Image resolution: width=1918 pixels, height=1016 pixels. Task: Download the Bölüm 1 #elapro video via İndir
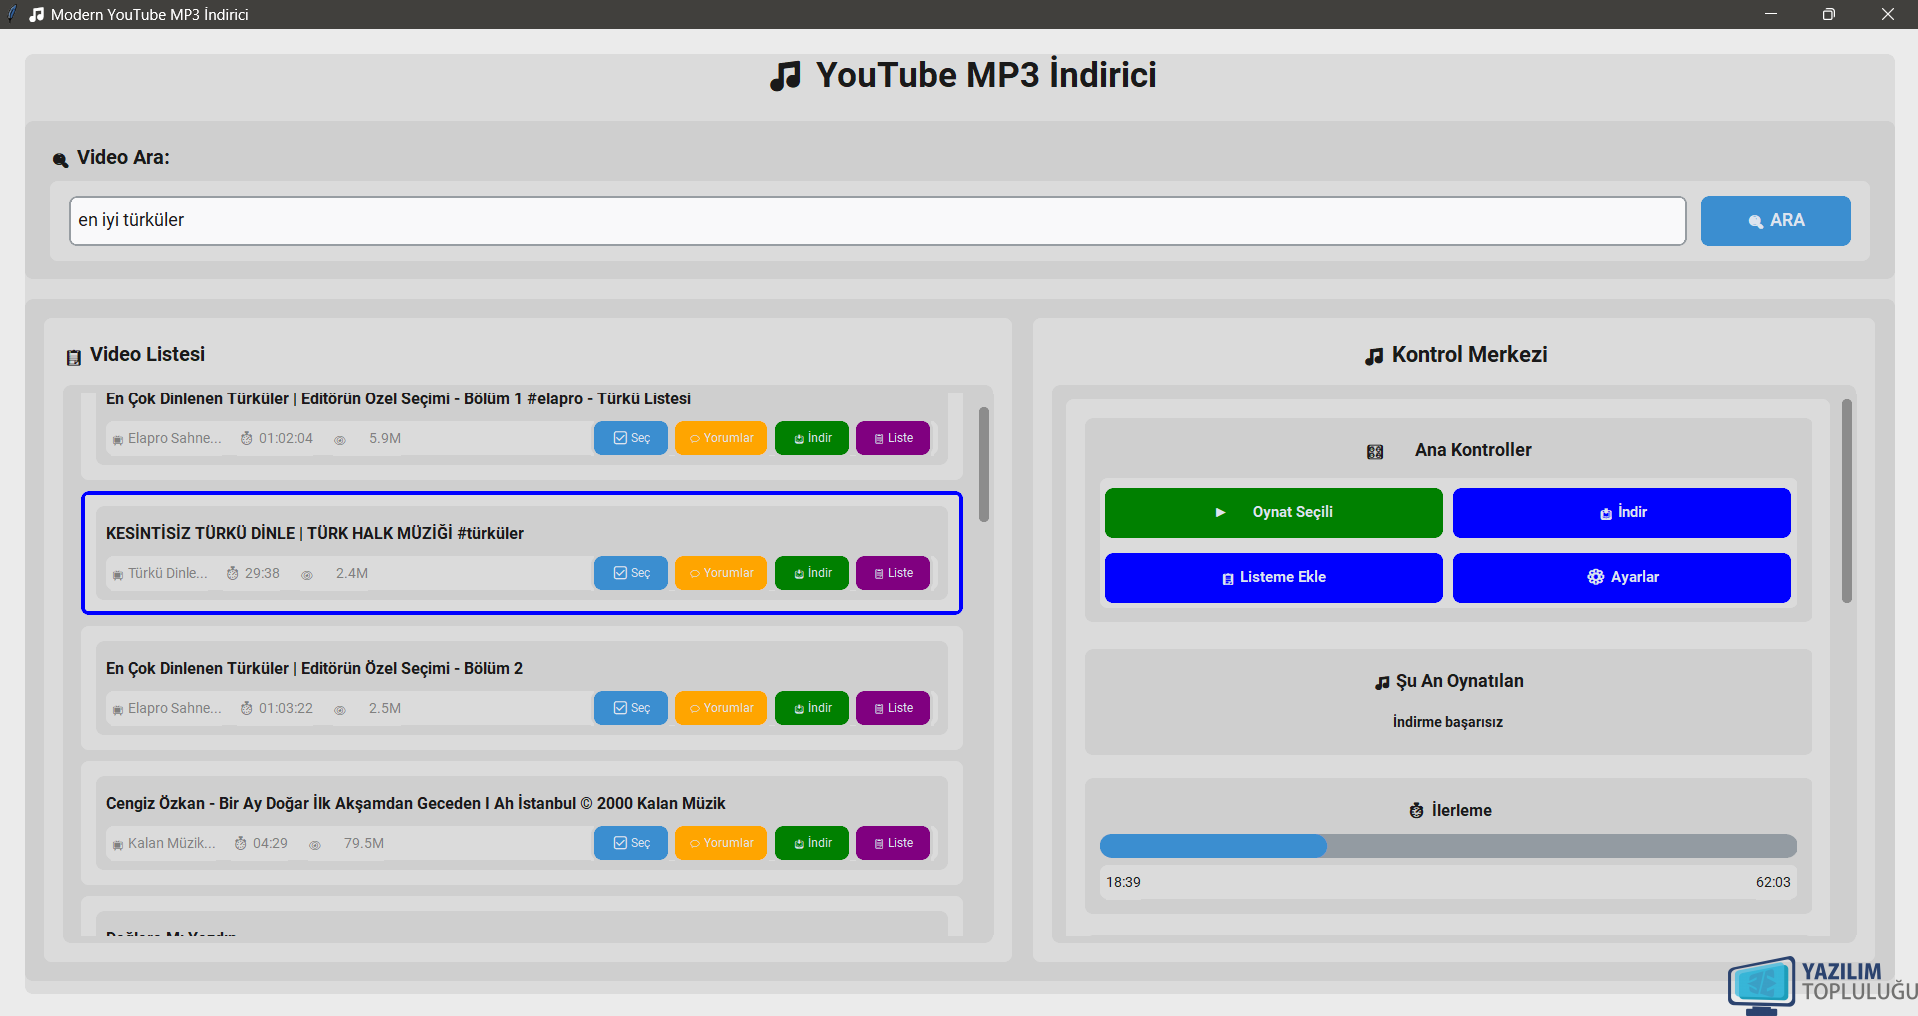coord(811,438)
